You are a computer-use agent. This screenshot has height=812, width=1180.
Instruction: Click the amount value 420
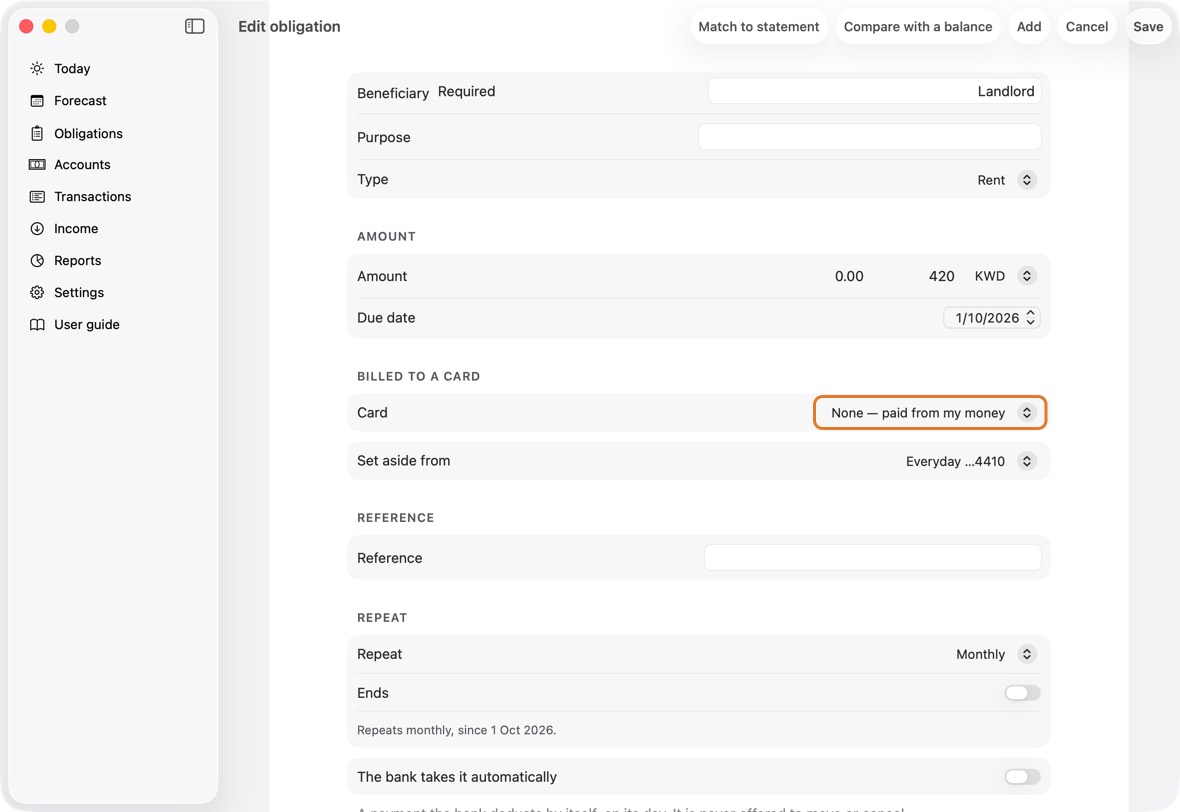click(941, 276)
